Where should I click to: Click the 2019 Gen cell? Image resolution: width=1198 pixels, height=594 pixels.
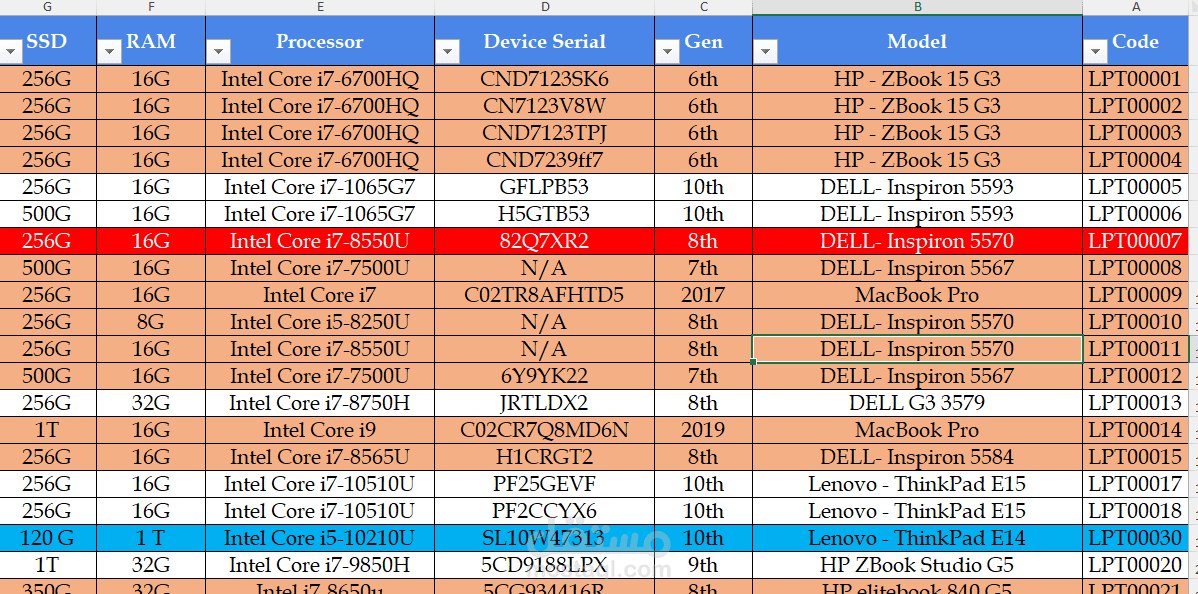(704, 430)
